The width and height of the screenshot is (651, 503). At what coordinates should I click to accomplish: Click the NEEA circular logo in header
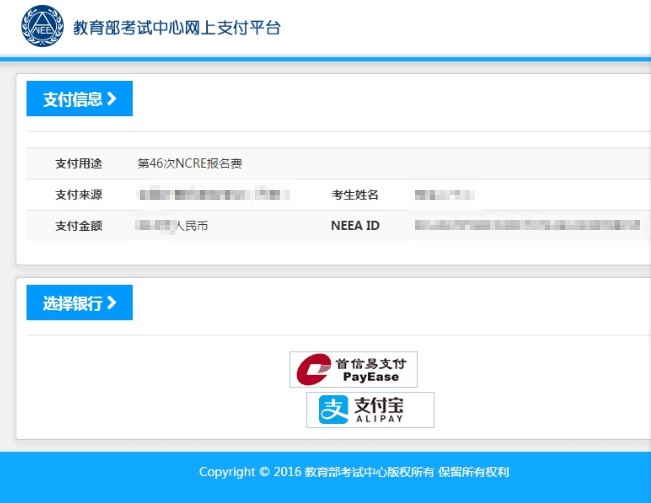42,26
